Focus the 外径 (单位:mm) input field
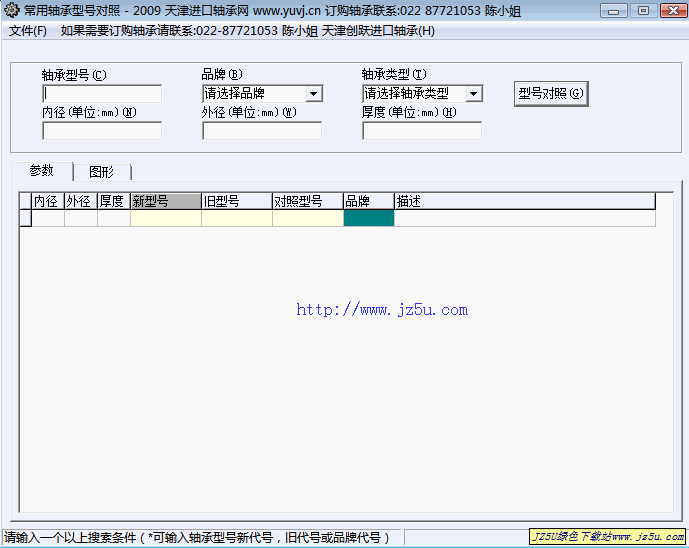Viewport: 689px width, 548px height. point(262,131)
